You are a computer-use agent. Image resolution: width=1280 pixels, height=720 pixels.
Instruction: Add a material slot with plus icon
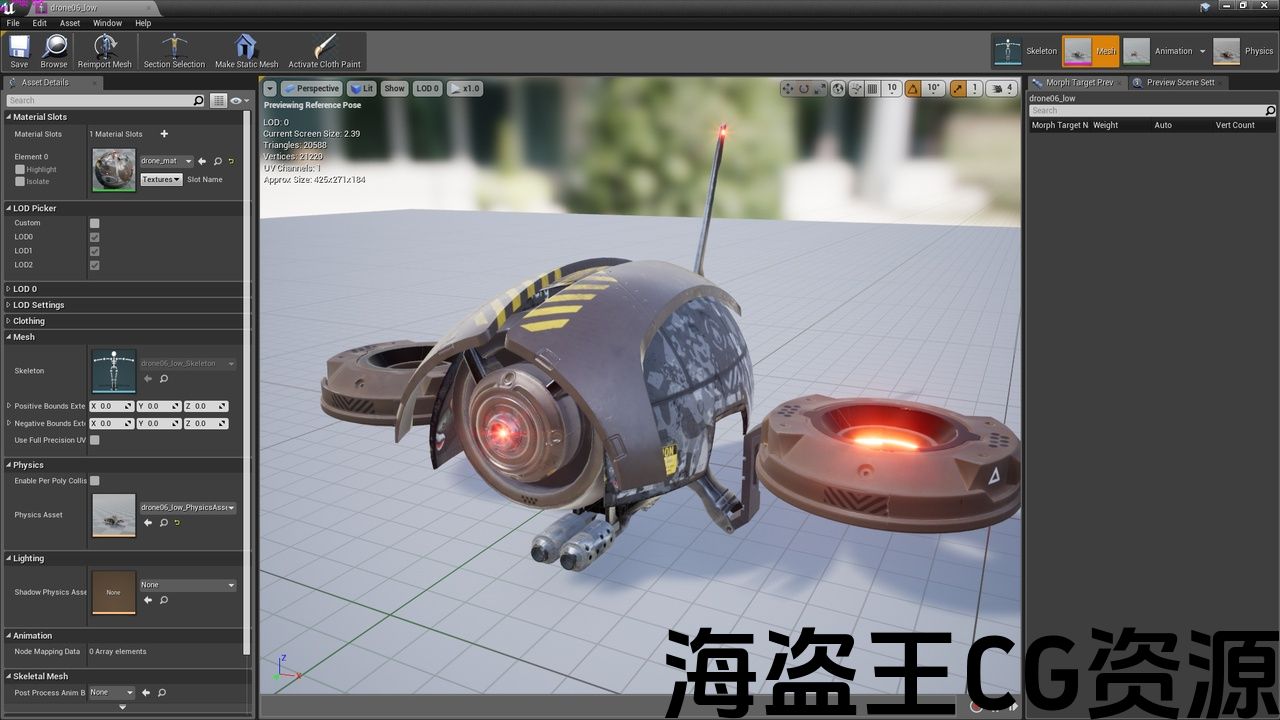point(164,134)
